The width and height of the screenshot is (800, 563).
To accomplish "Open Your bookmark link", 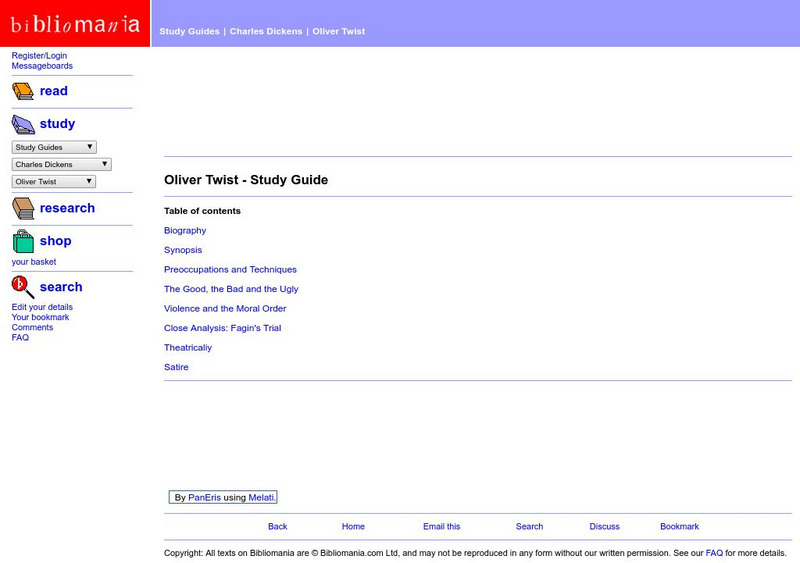I will (40, 317).
